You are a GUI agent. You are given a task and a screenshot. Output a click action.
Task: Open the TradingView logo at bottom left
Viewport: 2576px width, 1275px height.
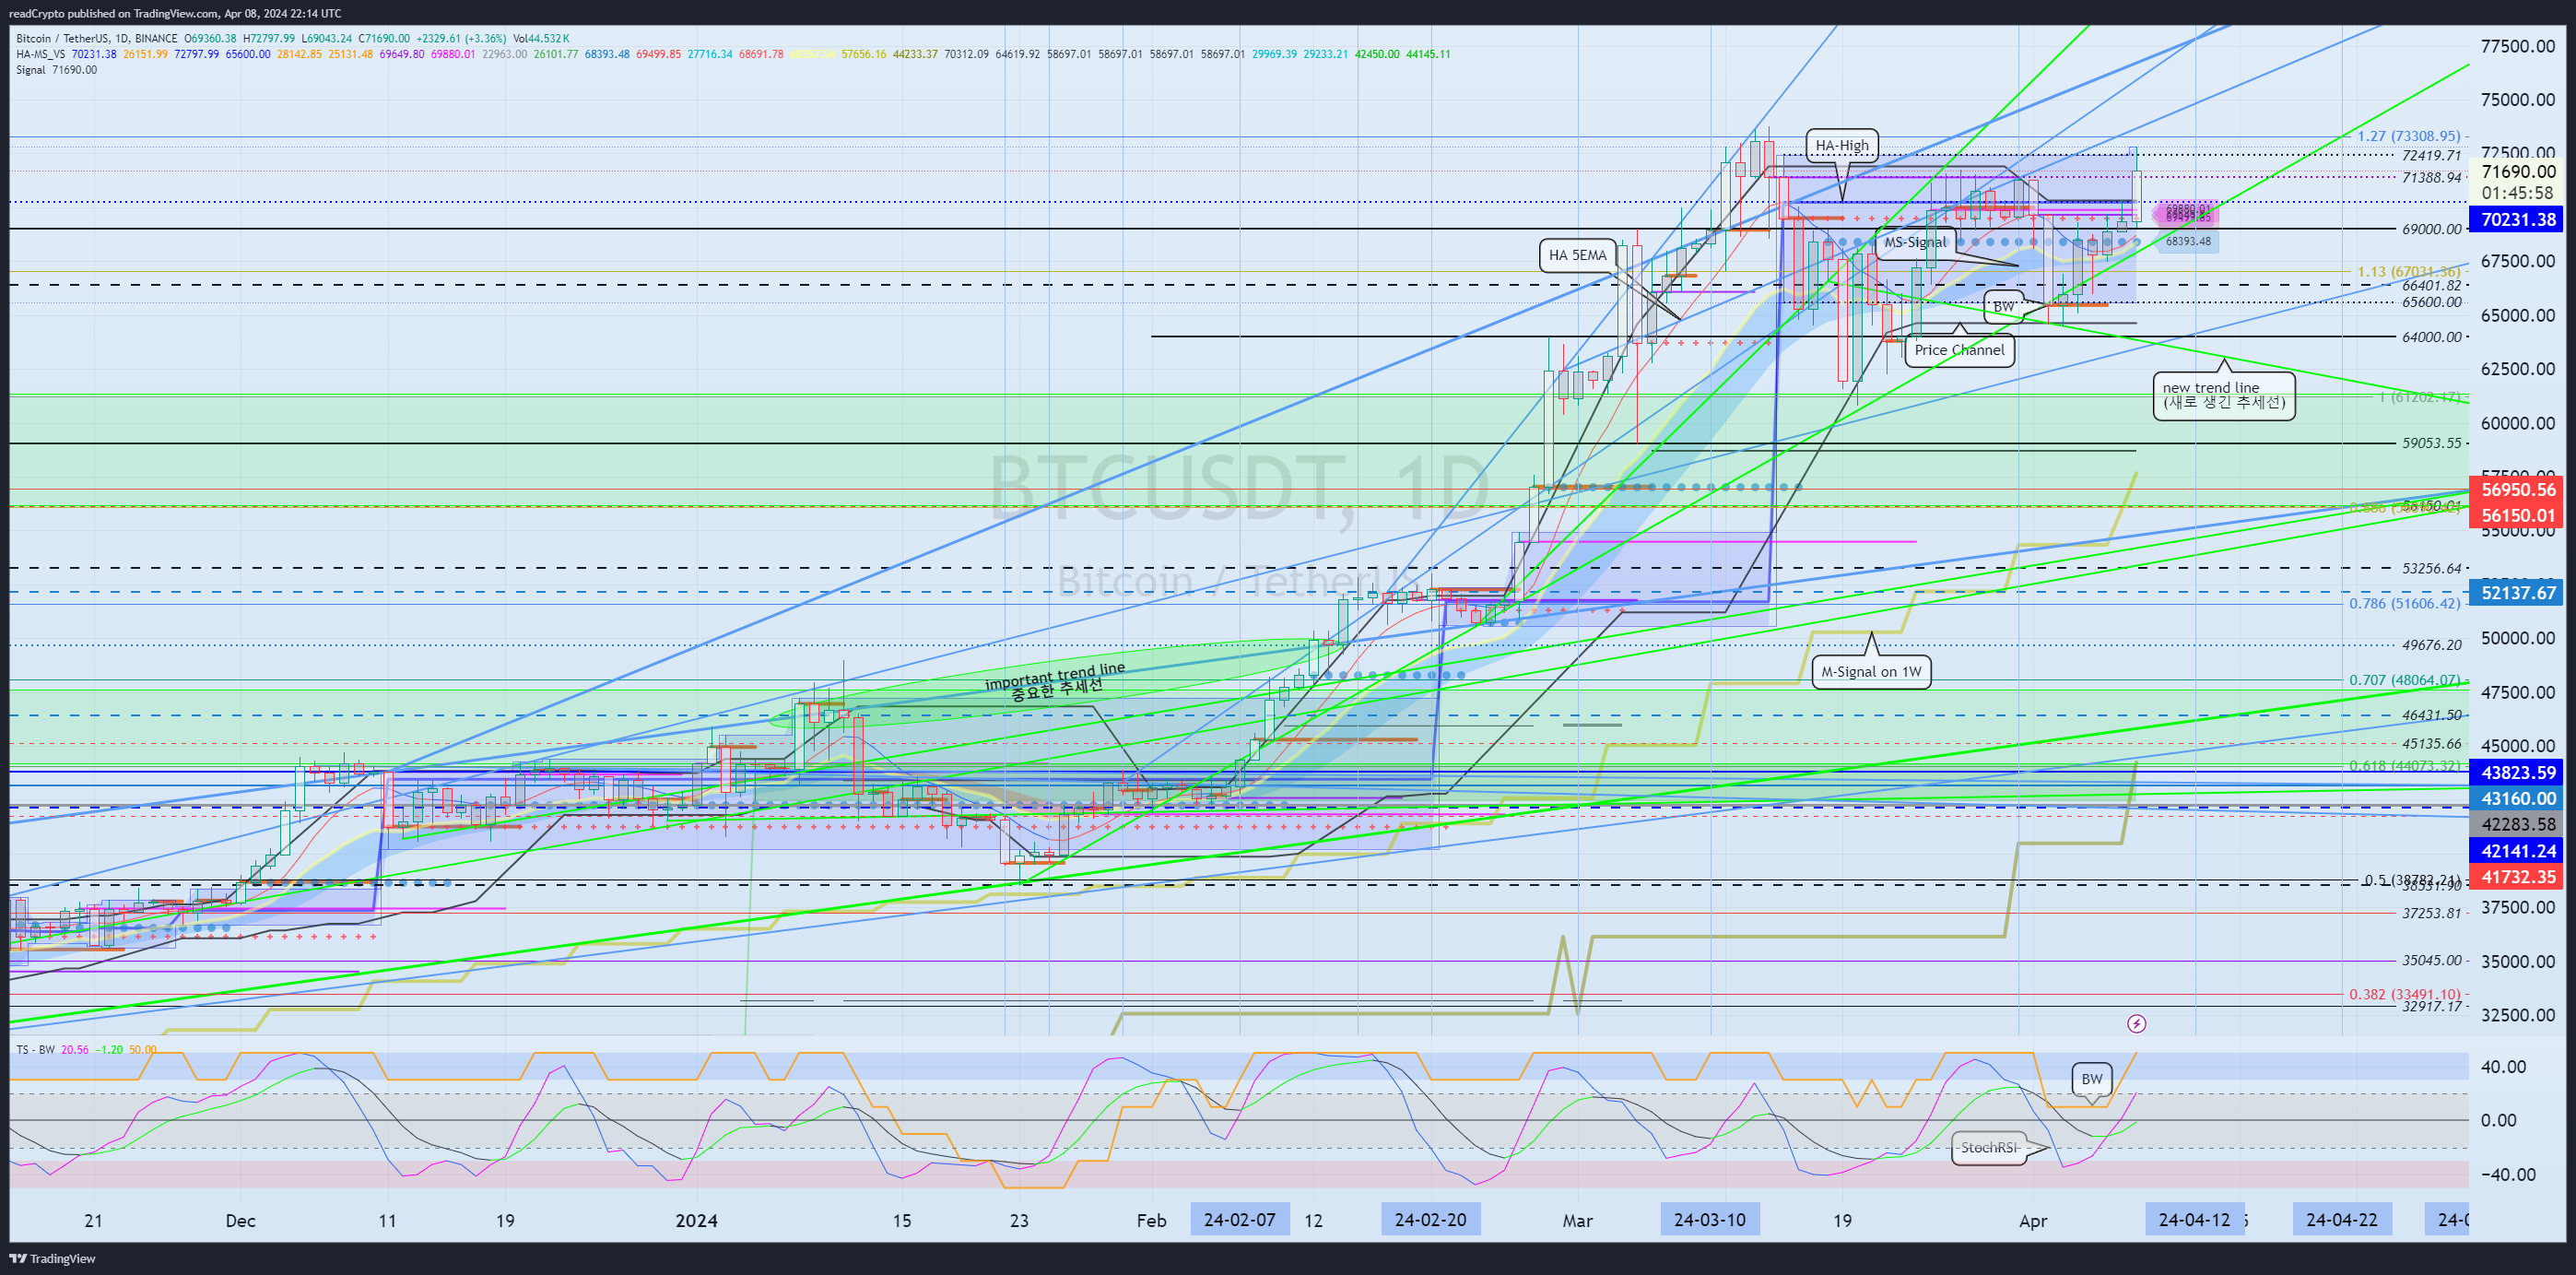tap(52, 1258)
